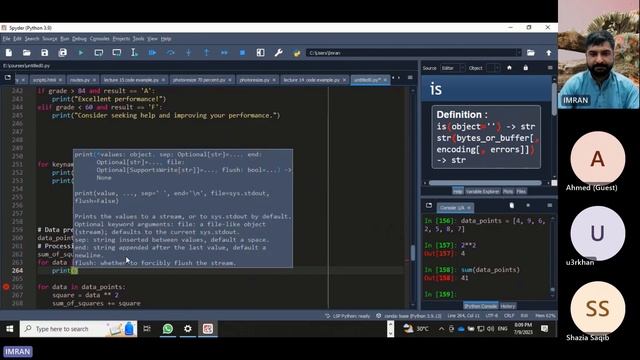Click the LSP Python ready status indicator
Viewport: 640px width, 360px height.
coord(347,316)
